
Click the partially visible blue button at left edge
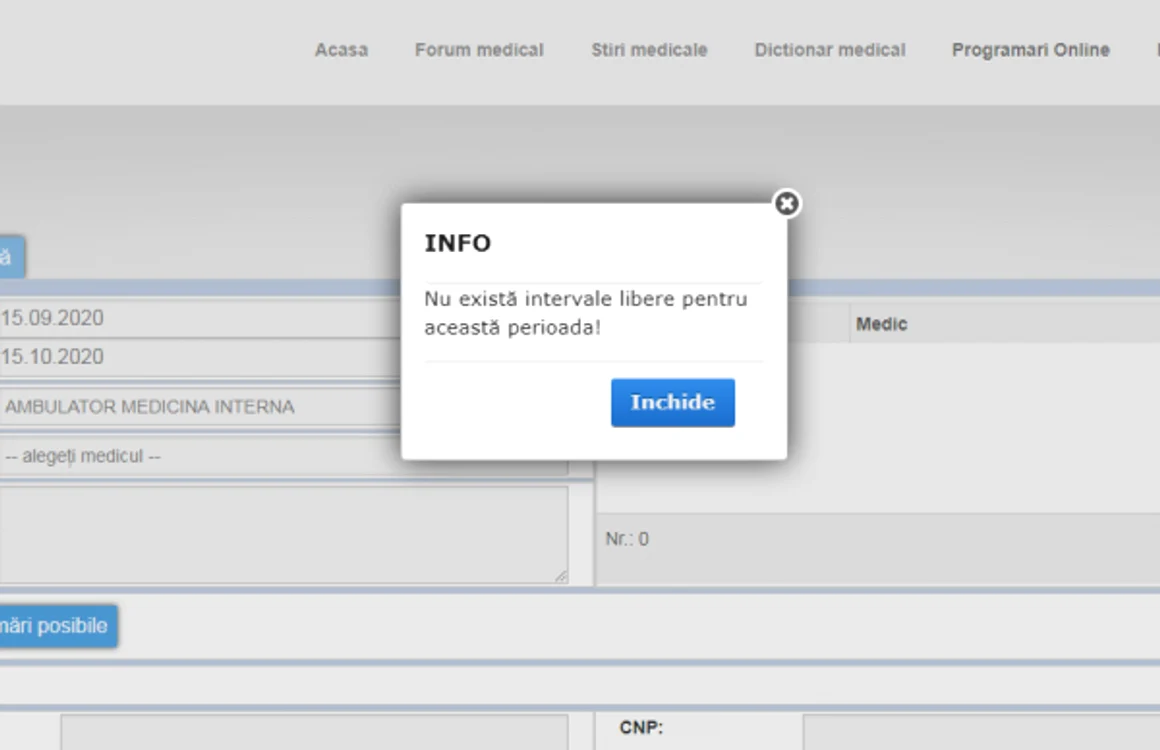pos(12,257)
